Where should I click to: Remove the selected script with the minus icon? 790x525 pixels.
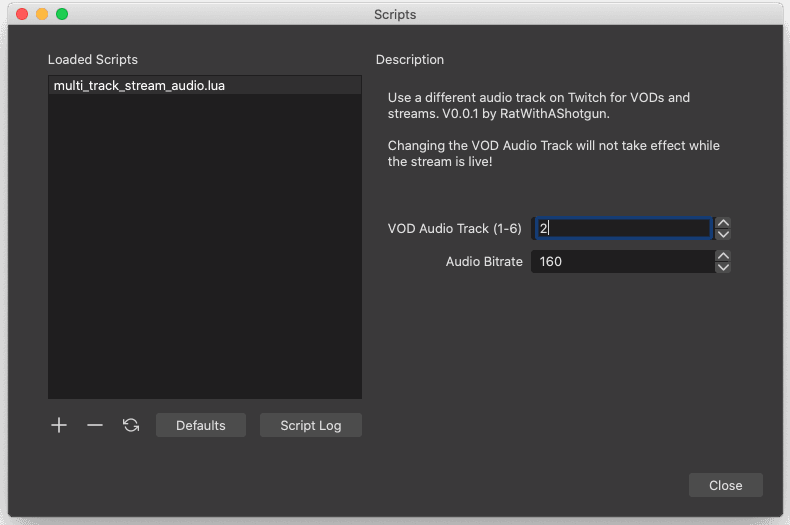95,425
